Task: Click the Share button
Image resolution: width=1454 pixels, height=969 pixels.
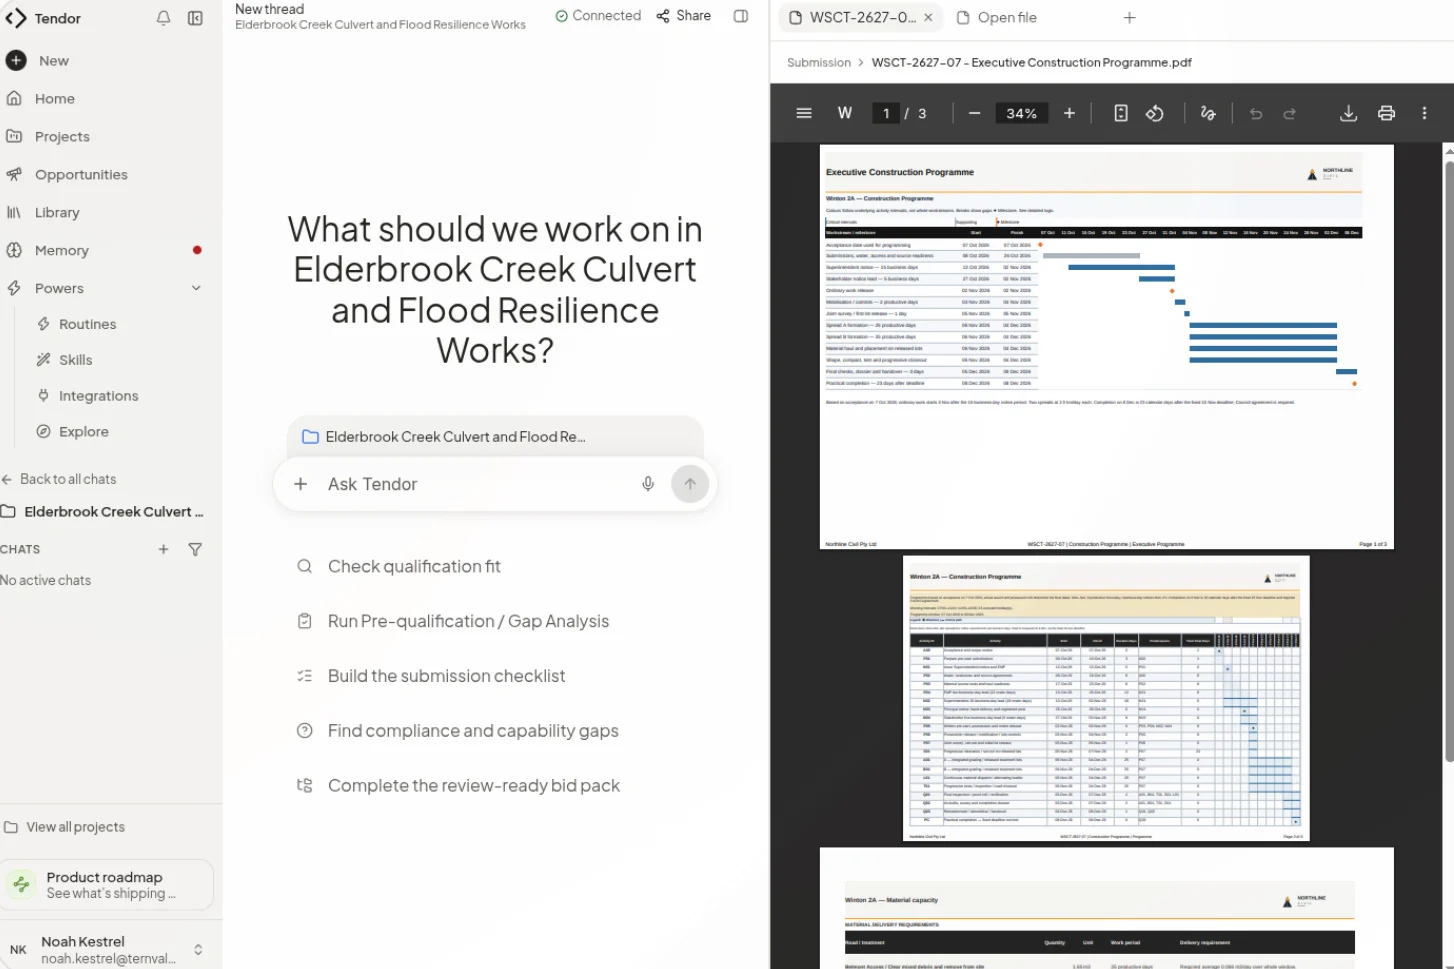Action: (684, 16)
